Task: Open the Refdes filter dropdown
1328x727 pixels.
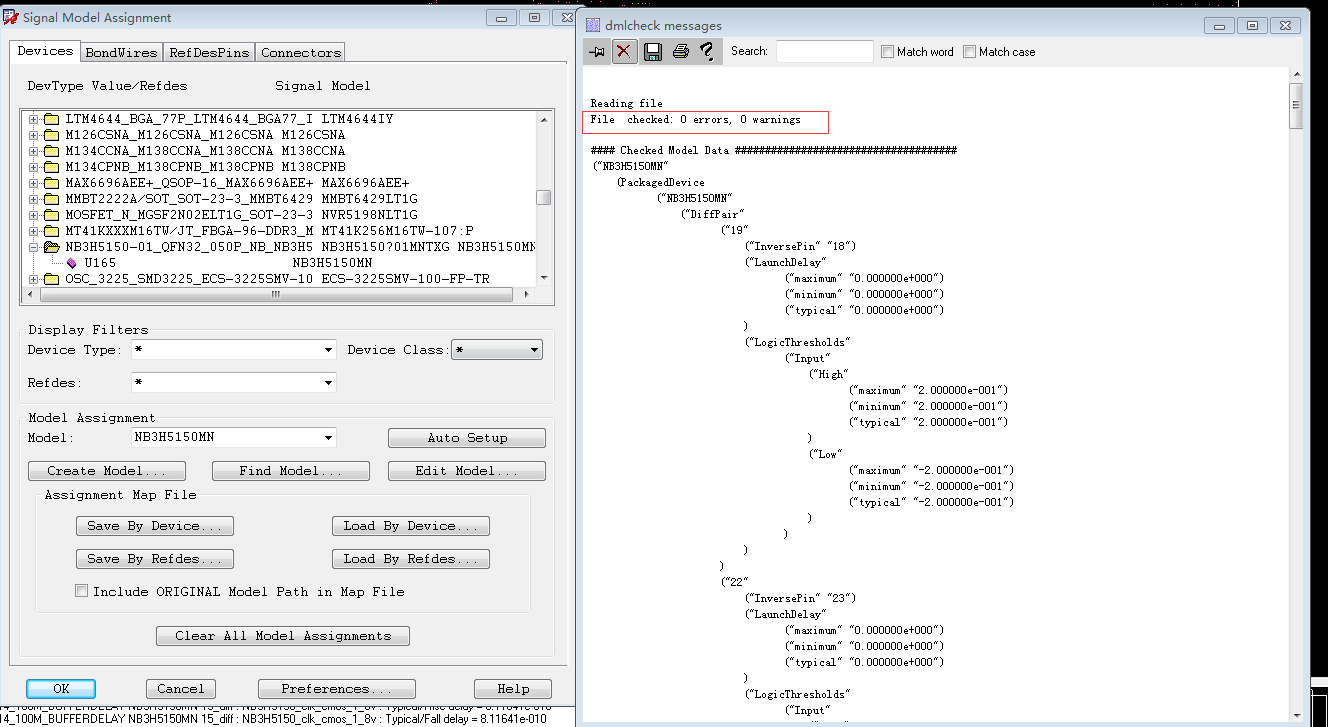Action: click(x=328, y=383)
